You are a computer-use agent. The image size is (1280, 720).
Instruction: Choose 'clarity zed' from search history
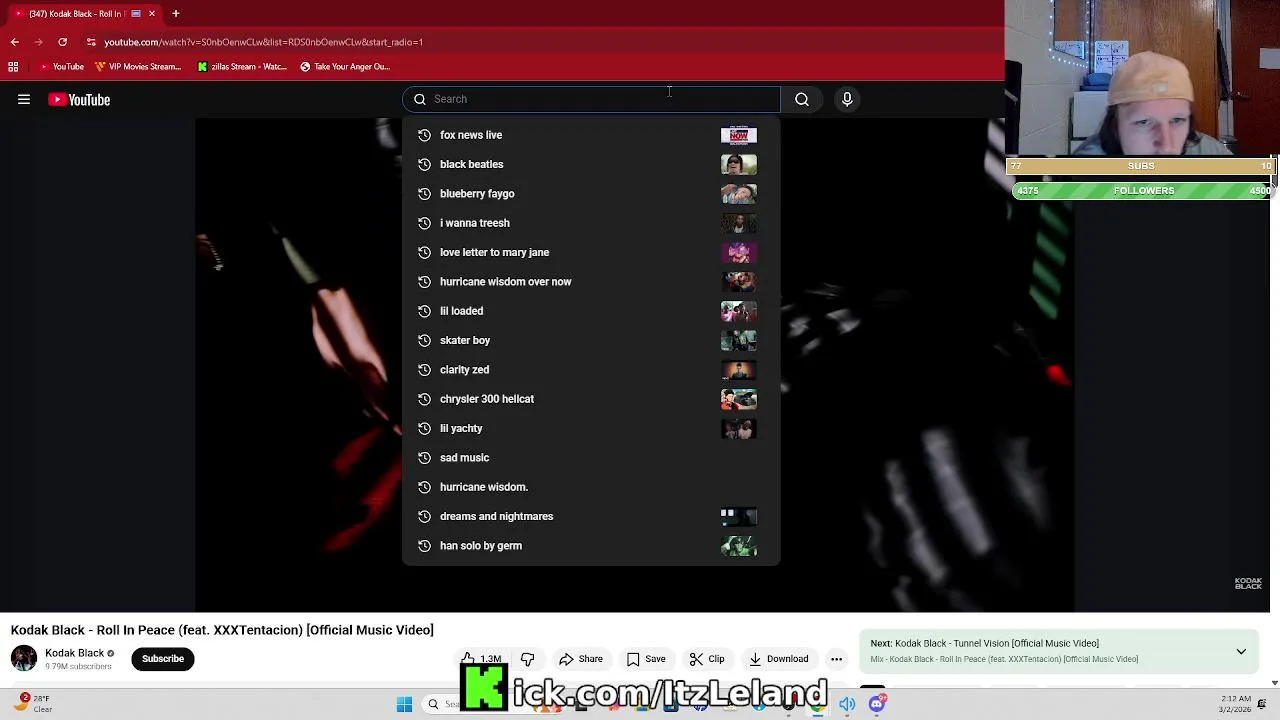pos(590,370)
